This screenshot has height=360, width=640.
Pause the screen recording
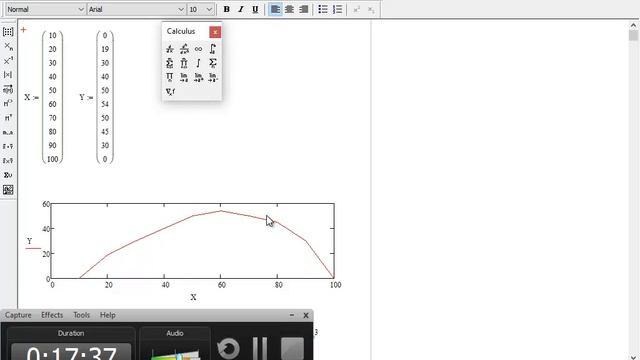pos(260,348)
